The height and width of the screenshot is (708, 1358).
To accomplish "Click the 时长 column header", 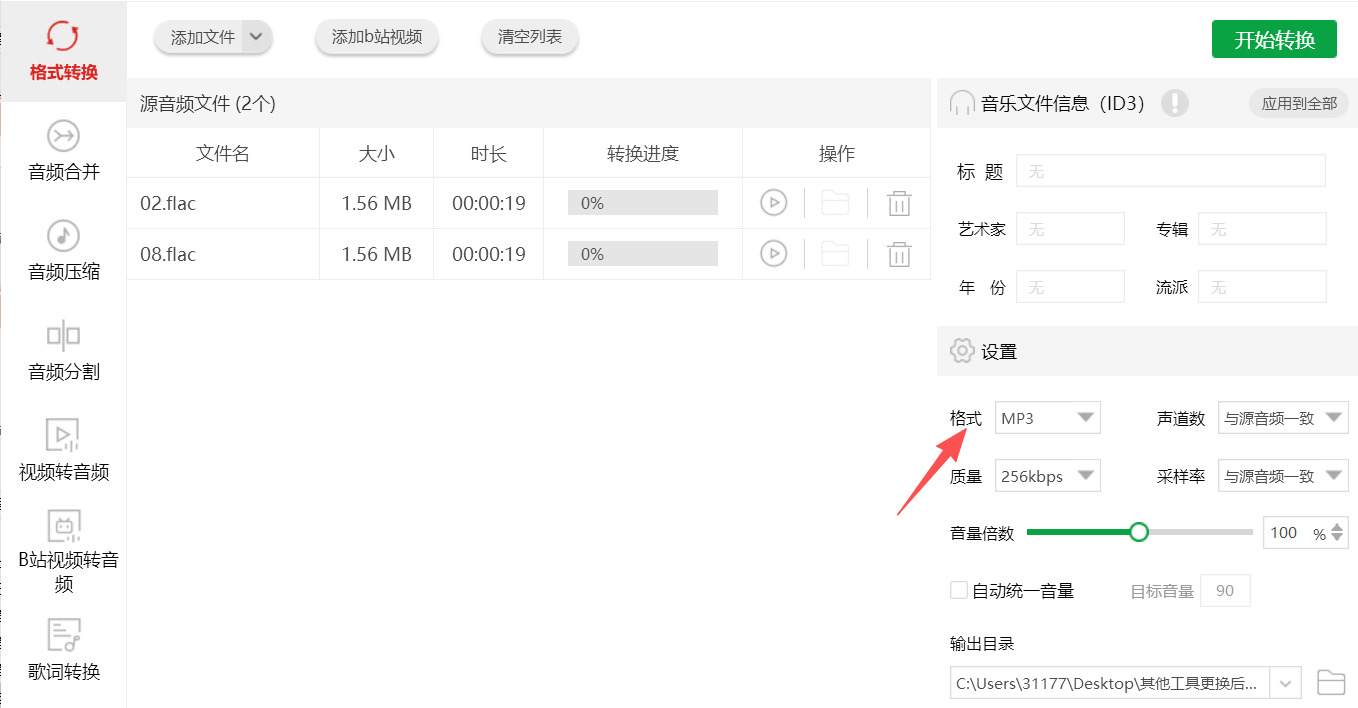I will click(x=489, y=153).
